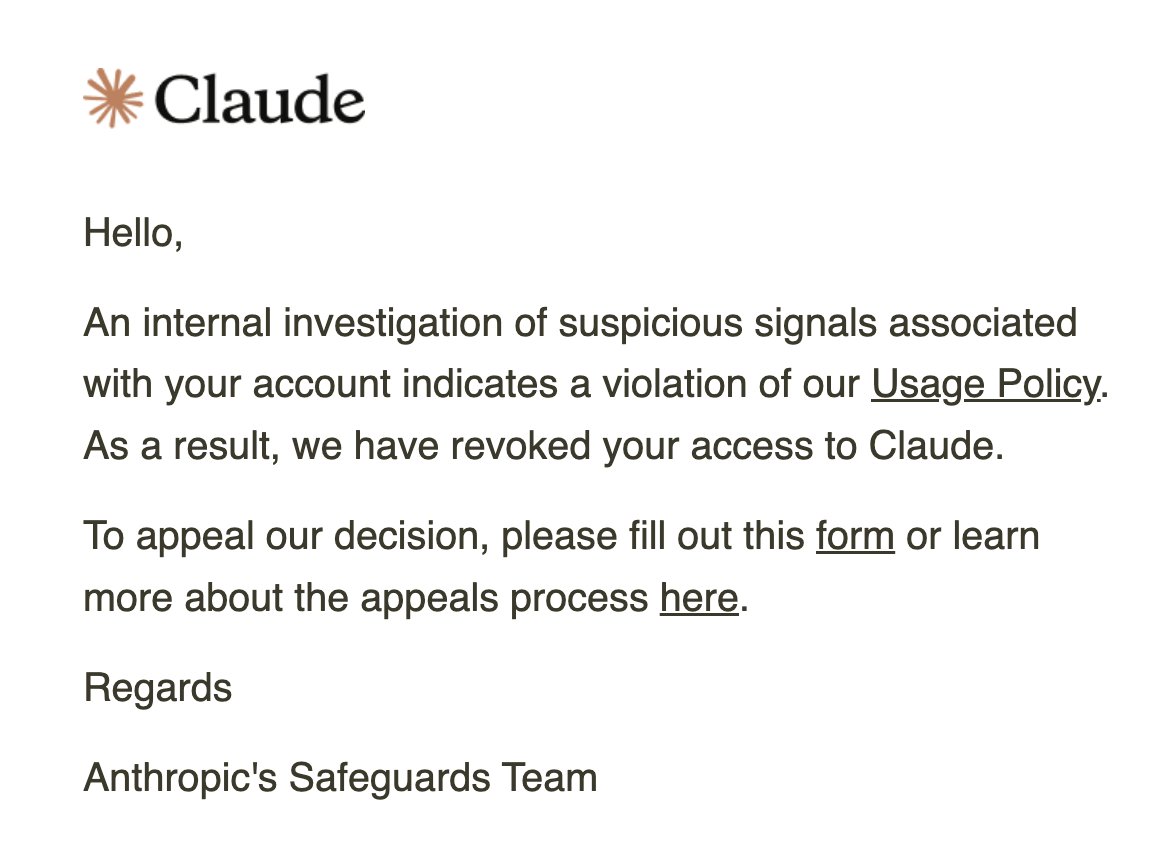Screen dimensions: 1166x846
Task: Click the Claude wordmark text
Action: click(x=260, y=99)
